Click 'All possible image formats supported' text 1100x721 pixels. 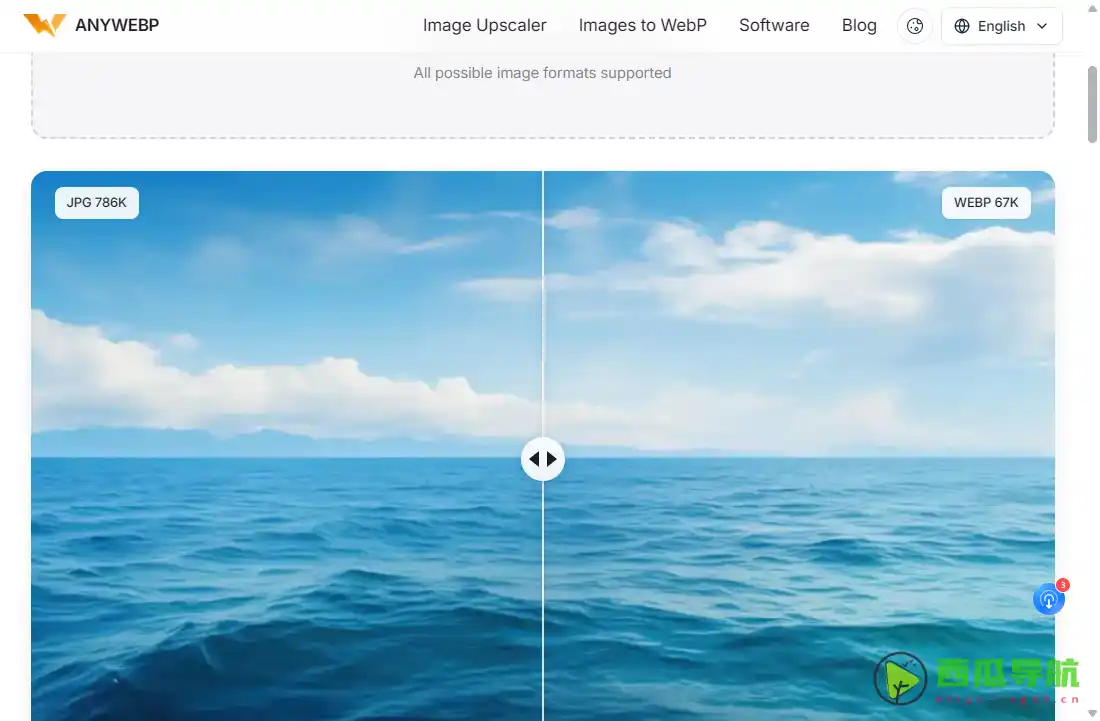(x=542, y=73)
